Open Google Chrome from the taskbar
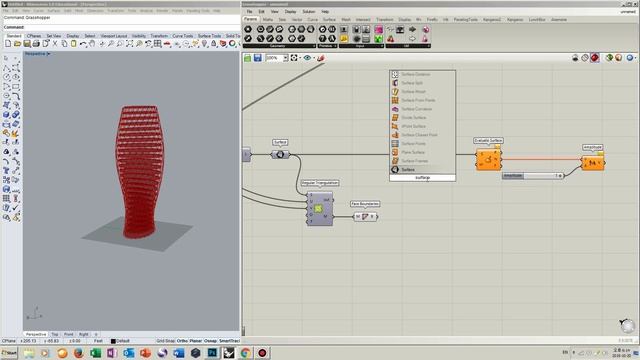The width and height of the screenshot is (640, 360). coord(246,353)
